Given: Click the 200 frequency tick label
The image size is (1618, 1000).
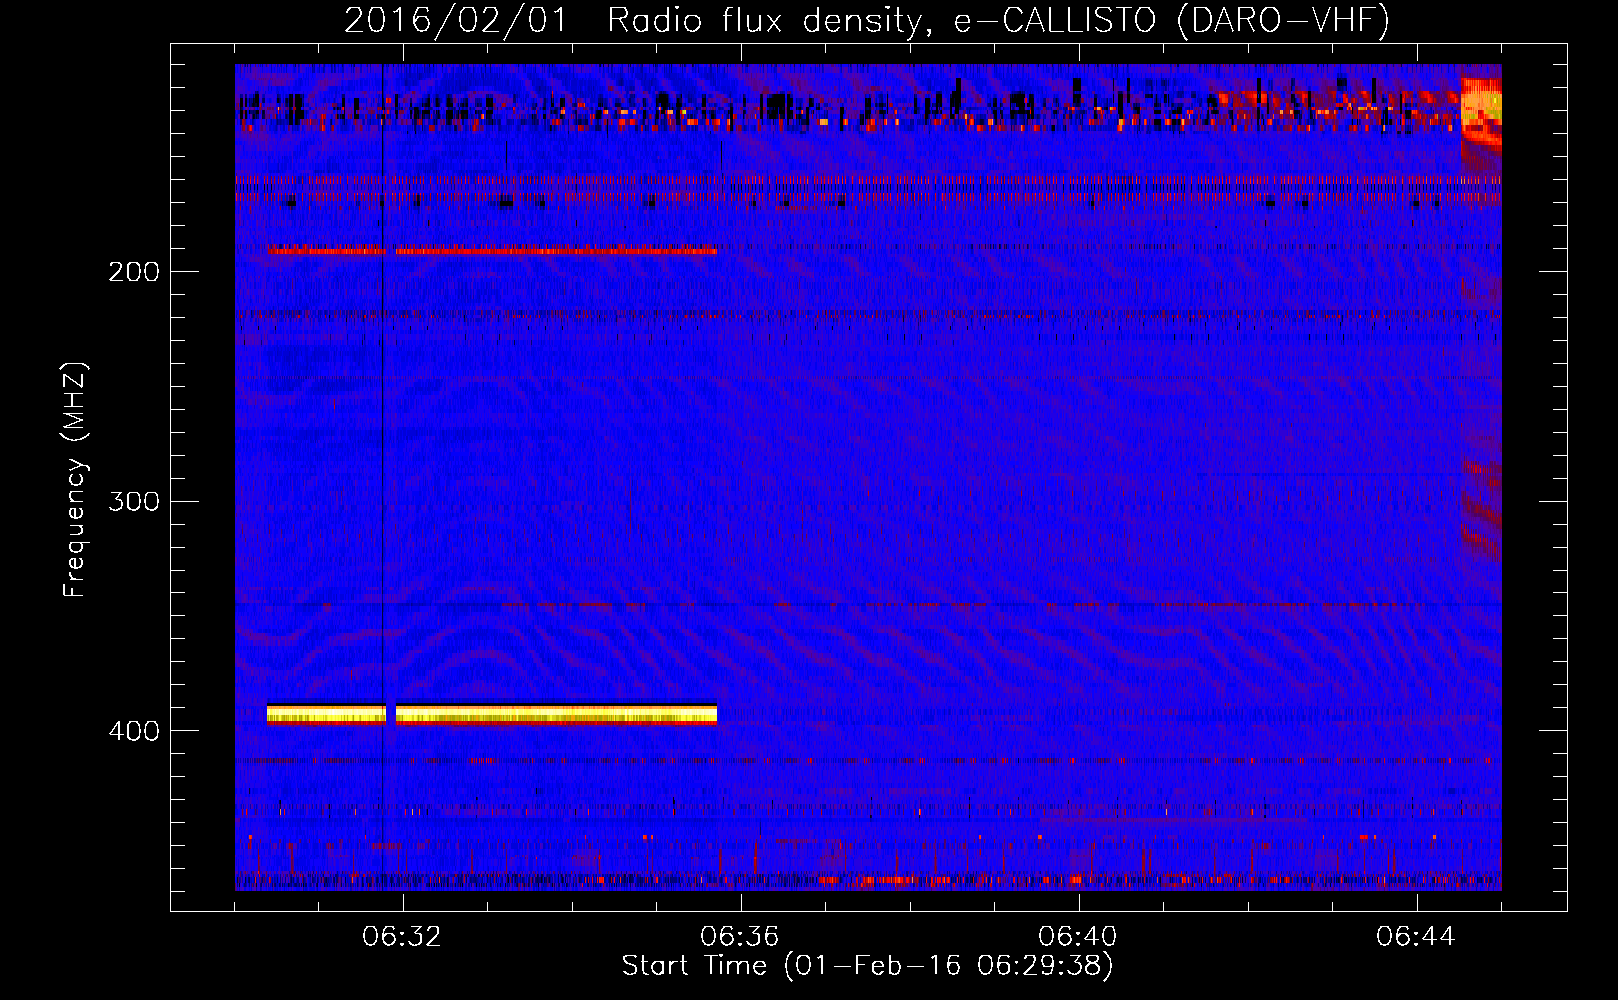Looking at the screenshot, I should click(x=133, y=272).
